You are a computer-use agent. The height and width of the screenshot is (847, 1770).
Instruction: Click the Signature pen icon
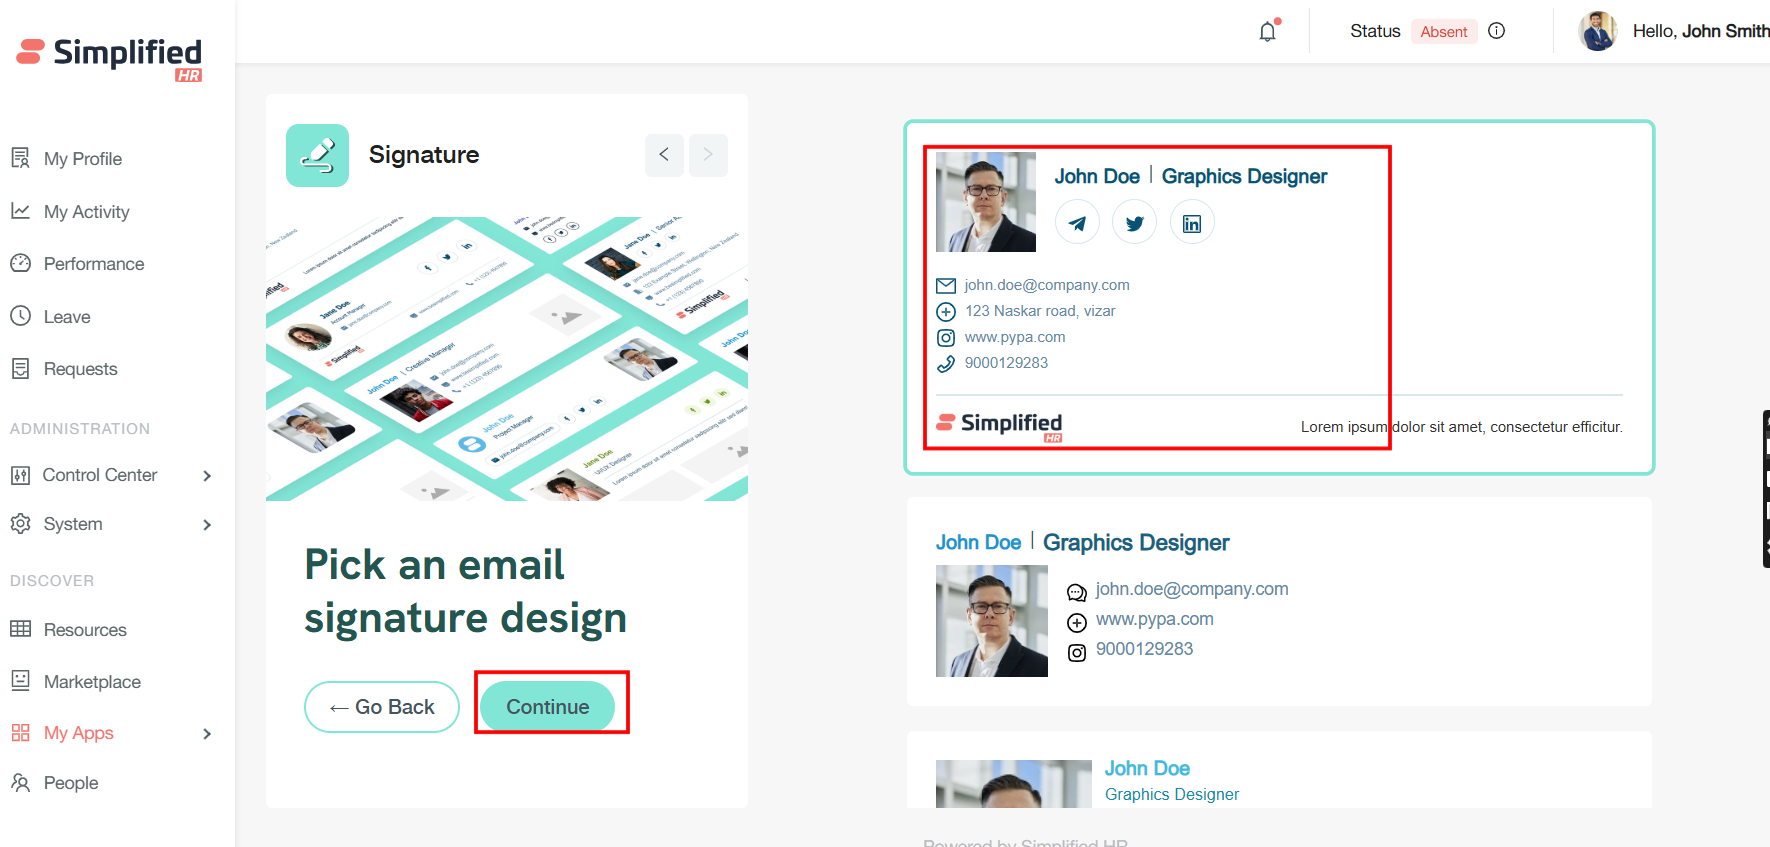pyautogui.click(x=317, y=155)
